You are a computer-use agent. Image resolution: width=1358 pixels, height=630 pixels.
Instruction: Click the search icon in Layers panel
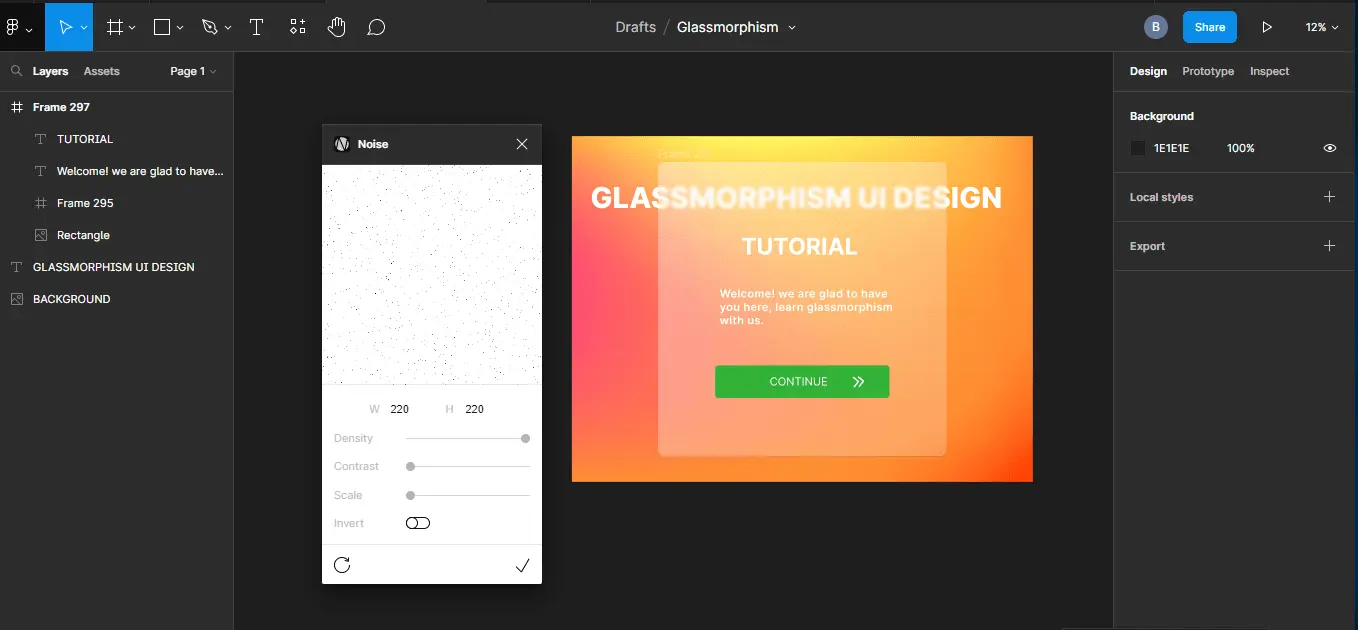16,71
